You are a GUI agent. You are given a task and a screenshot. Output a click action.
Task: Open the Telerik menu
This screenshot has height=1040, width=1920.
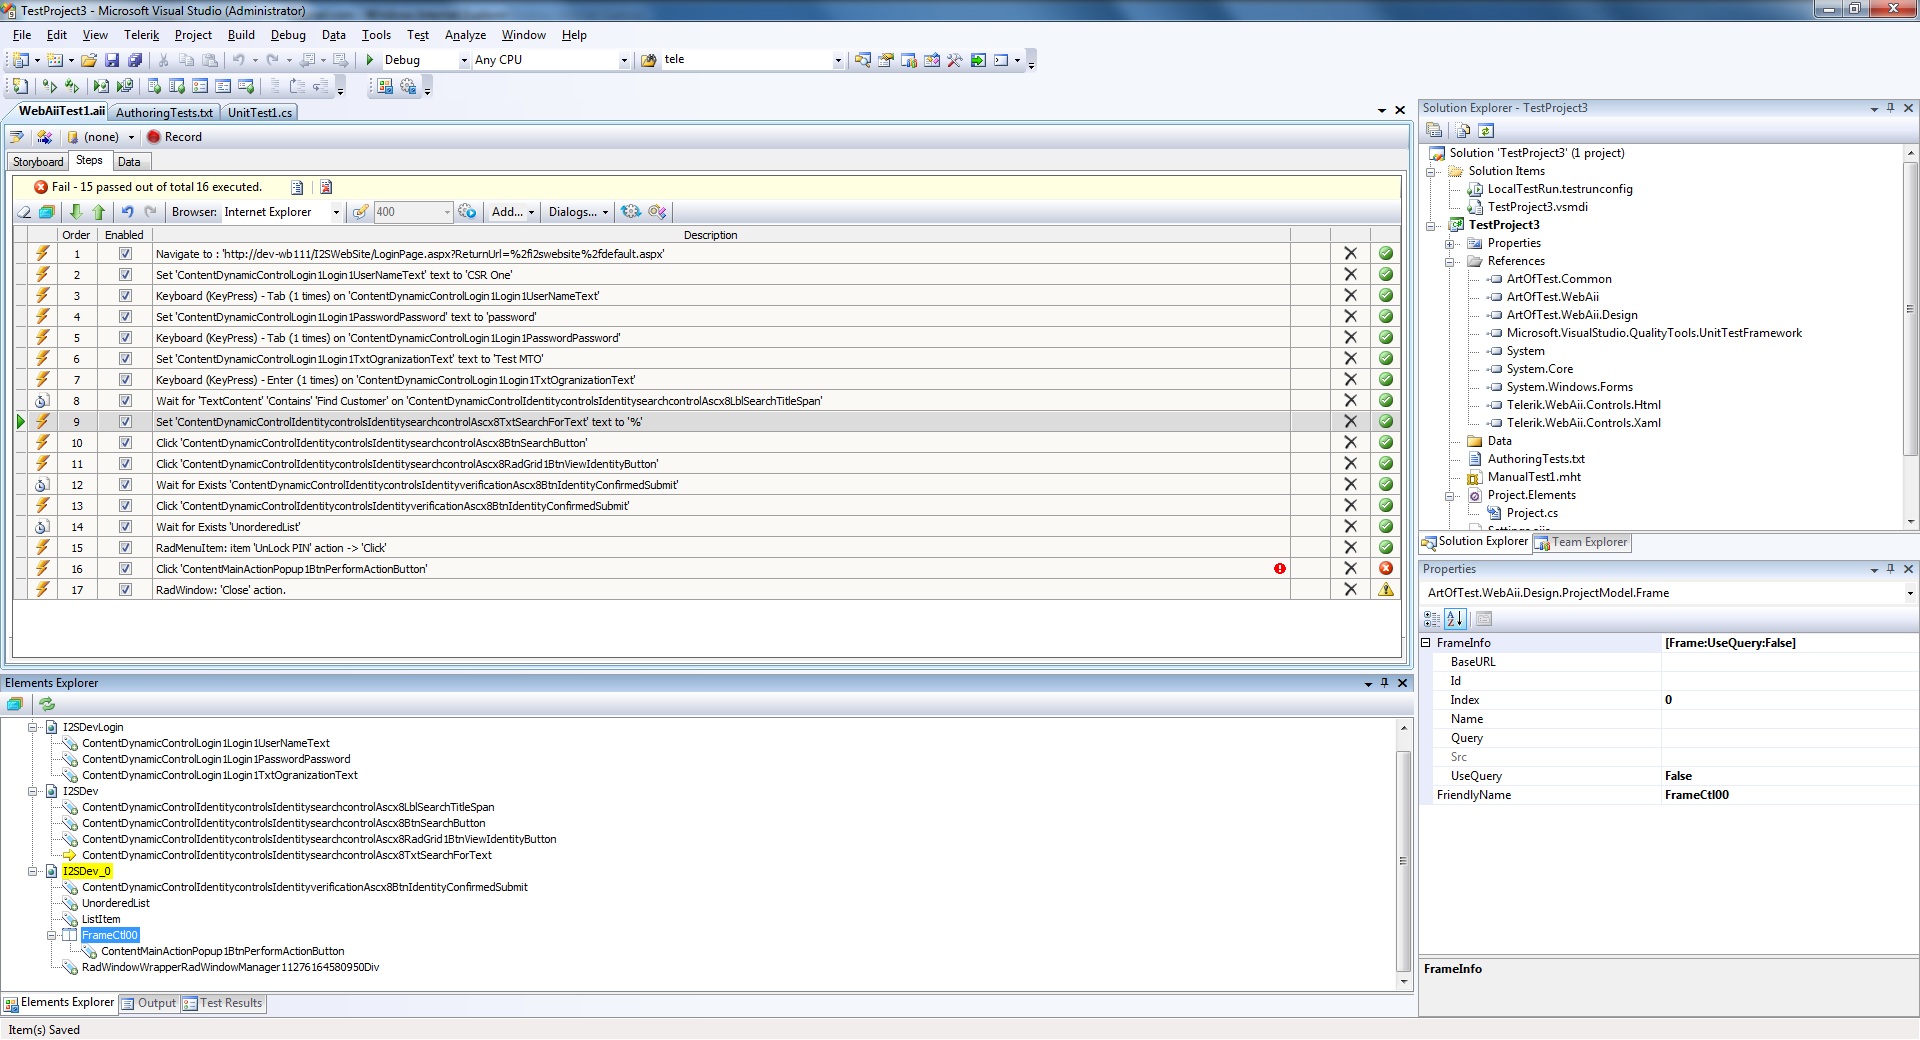(141, 35)
